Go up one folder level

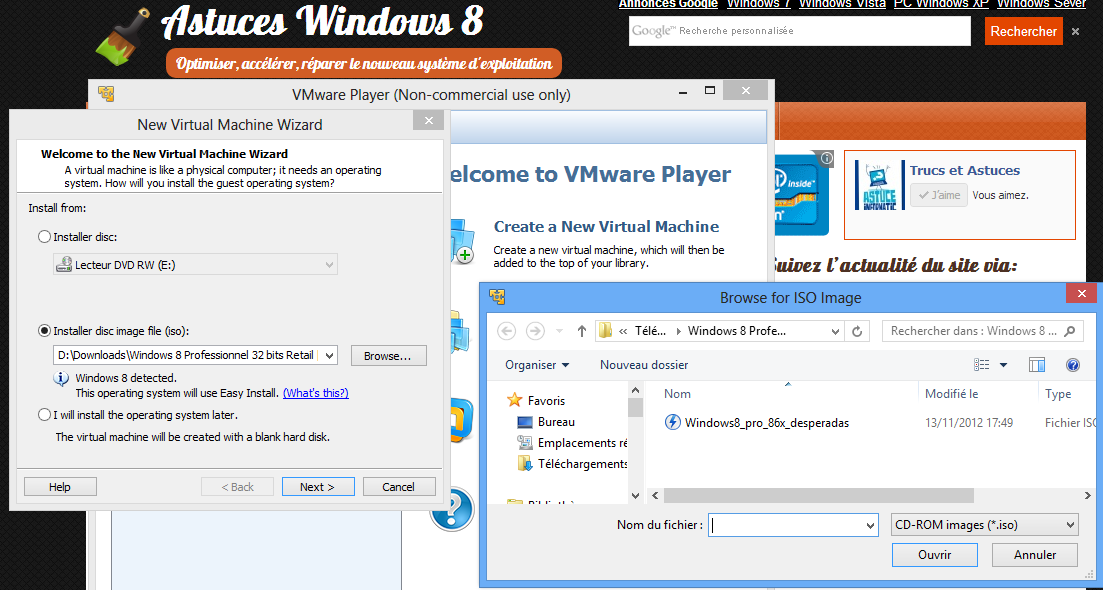(x=582, y=331)
